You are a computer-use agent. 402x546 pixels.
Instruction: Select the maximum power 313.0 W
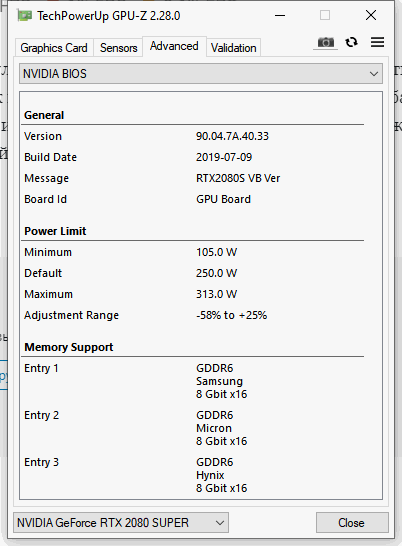point(216,294)
